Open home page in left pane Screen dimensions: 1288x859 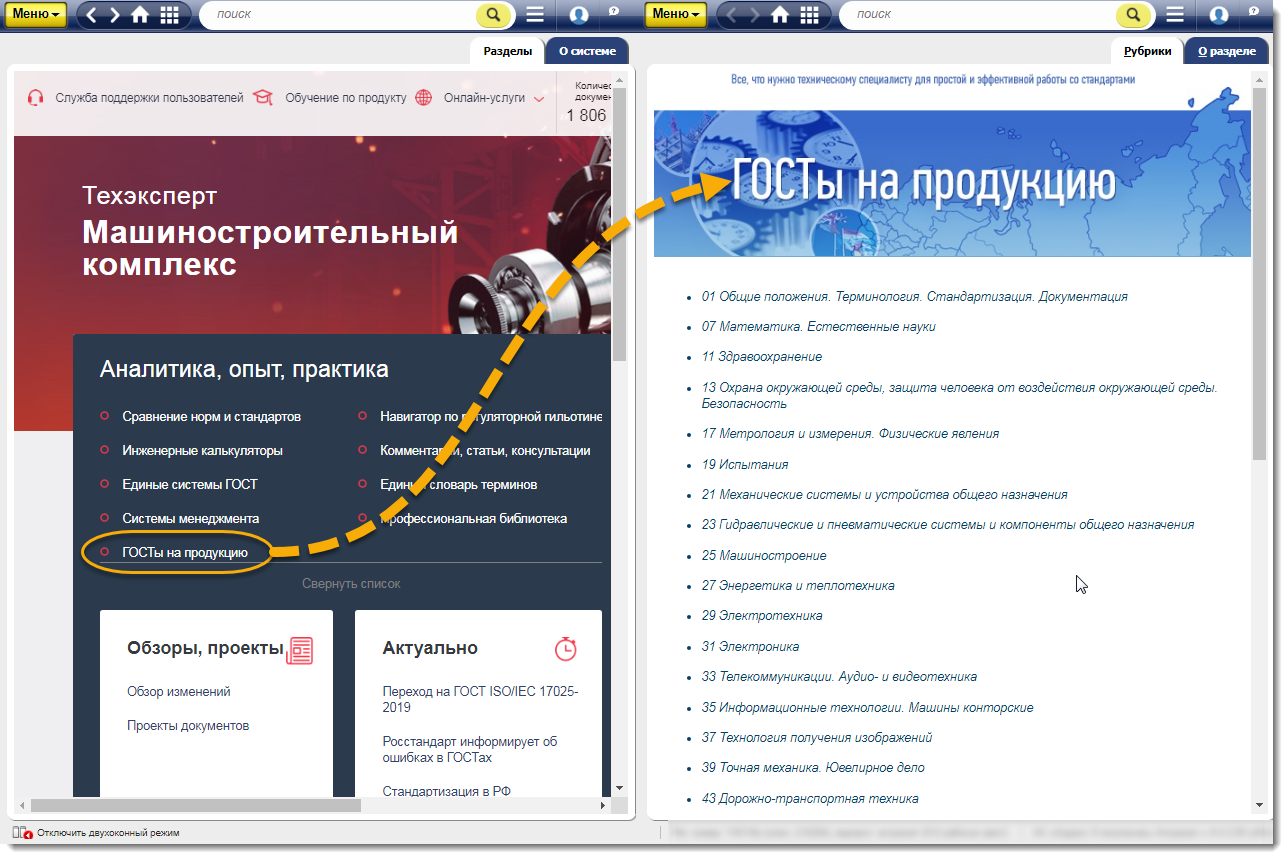141,15
